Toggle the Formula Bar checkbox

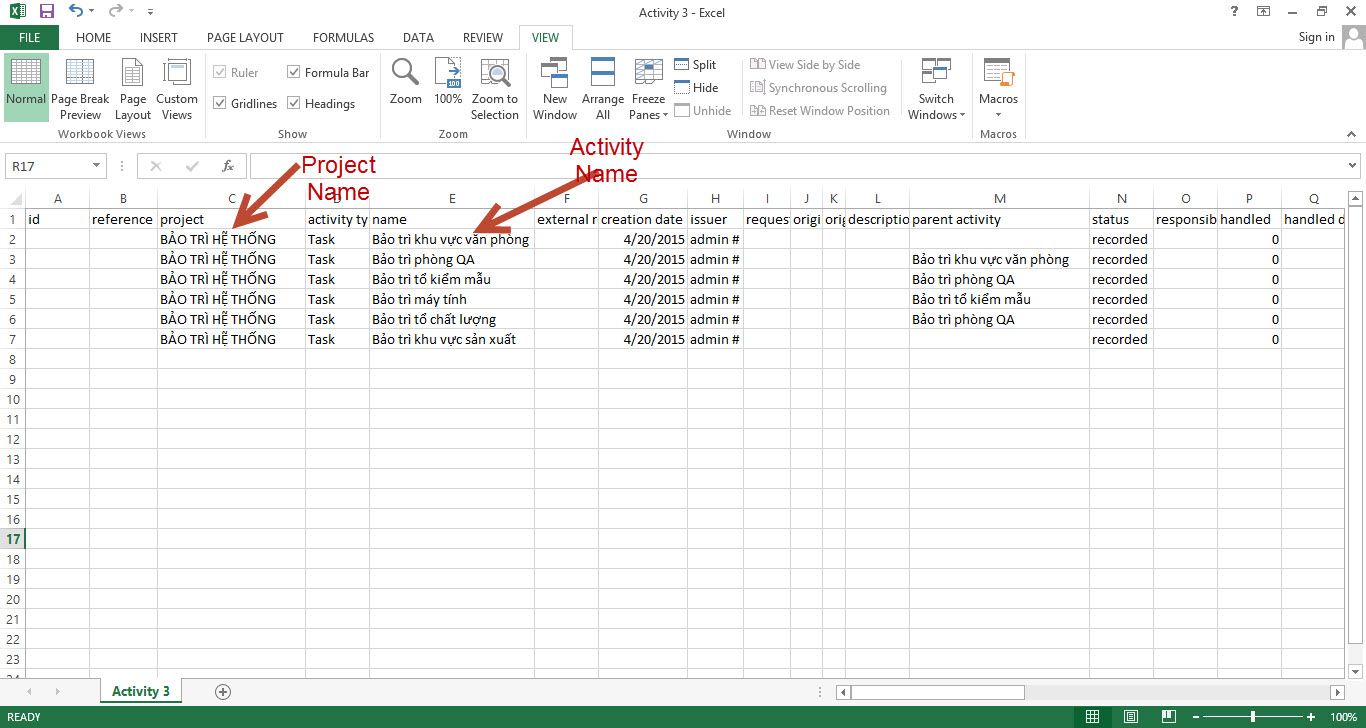click(x=294, y=73)
